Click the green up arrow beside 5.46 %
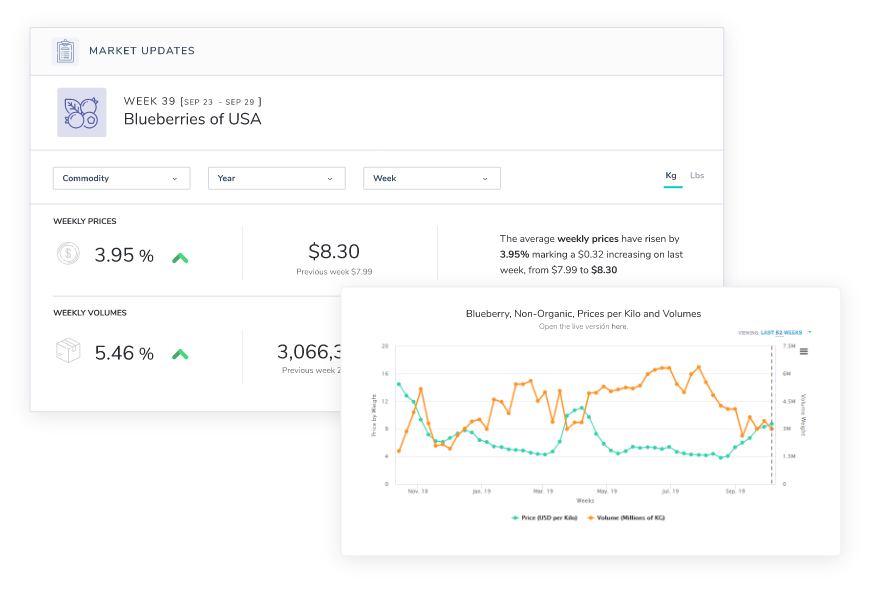 180,354
